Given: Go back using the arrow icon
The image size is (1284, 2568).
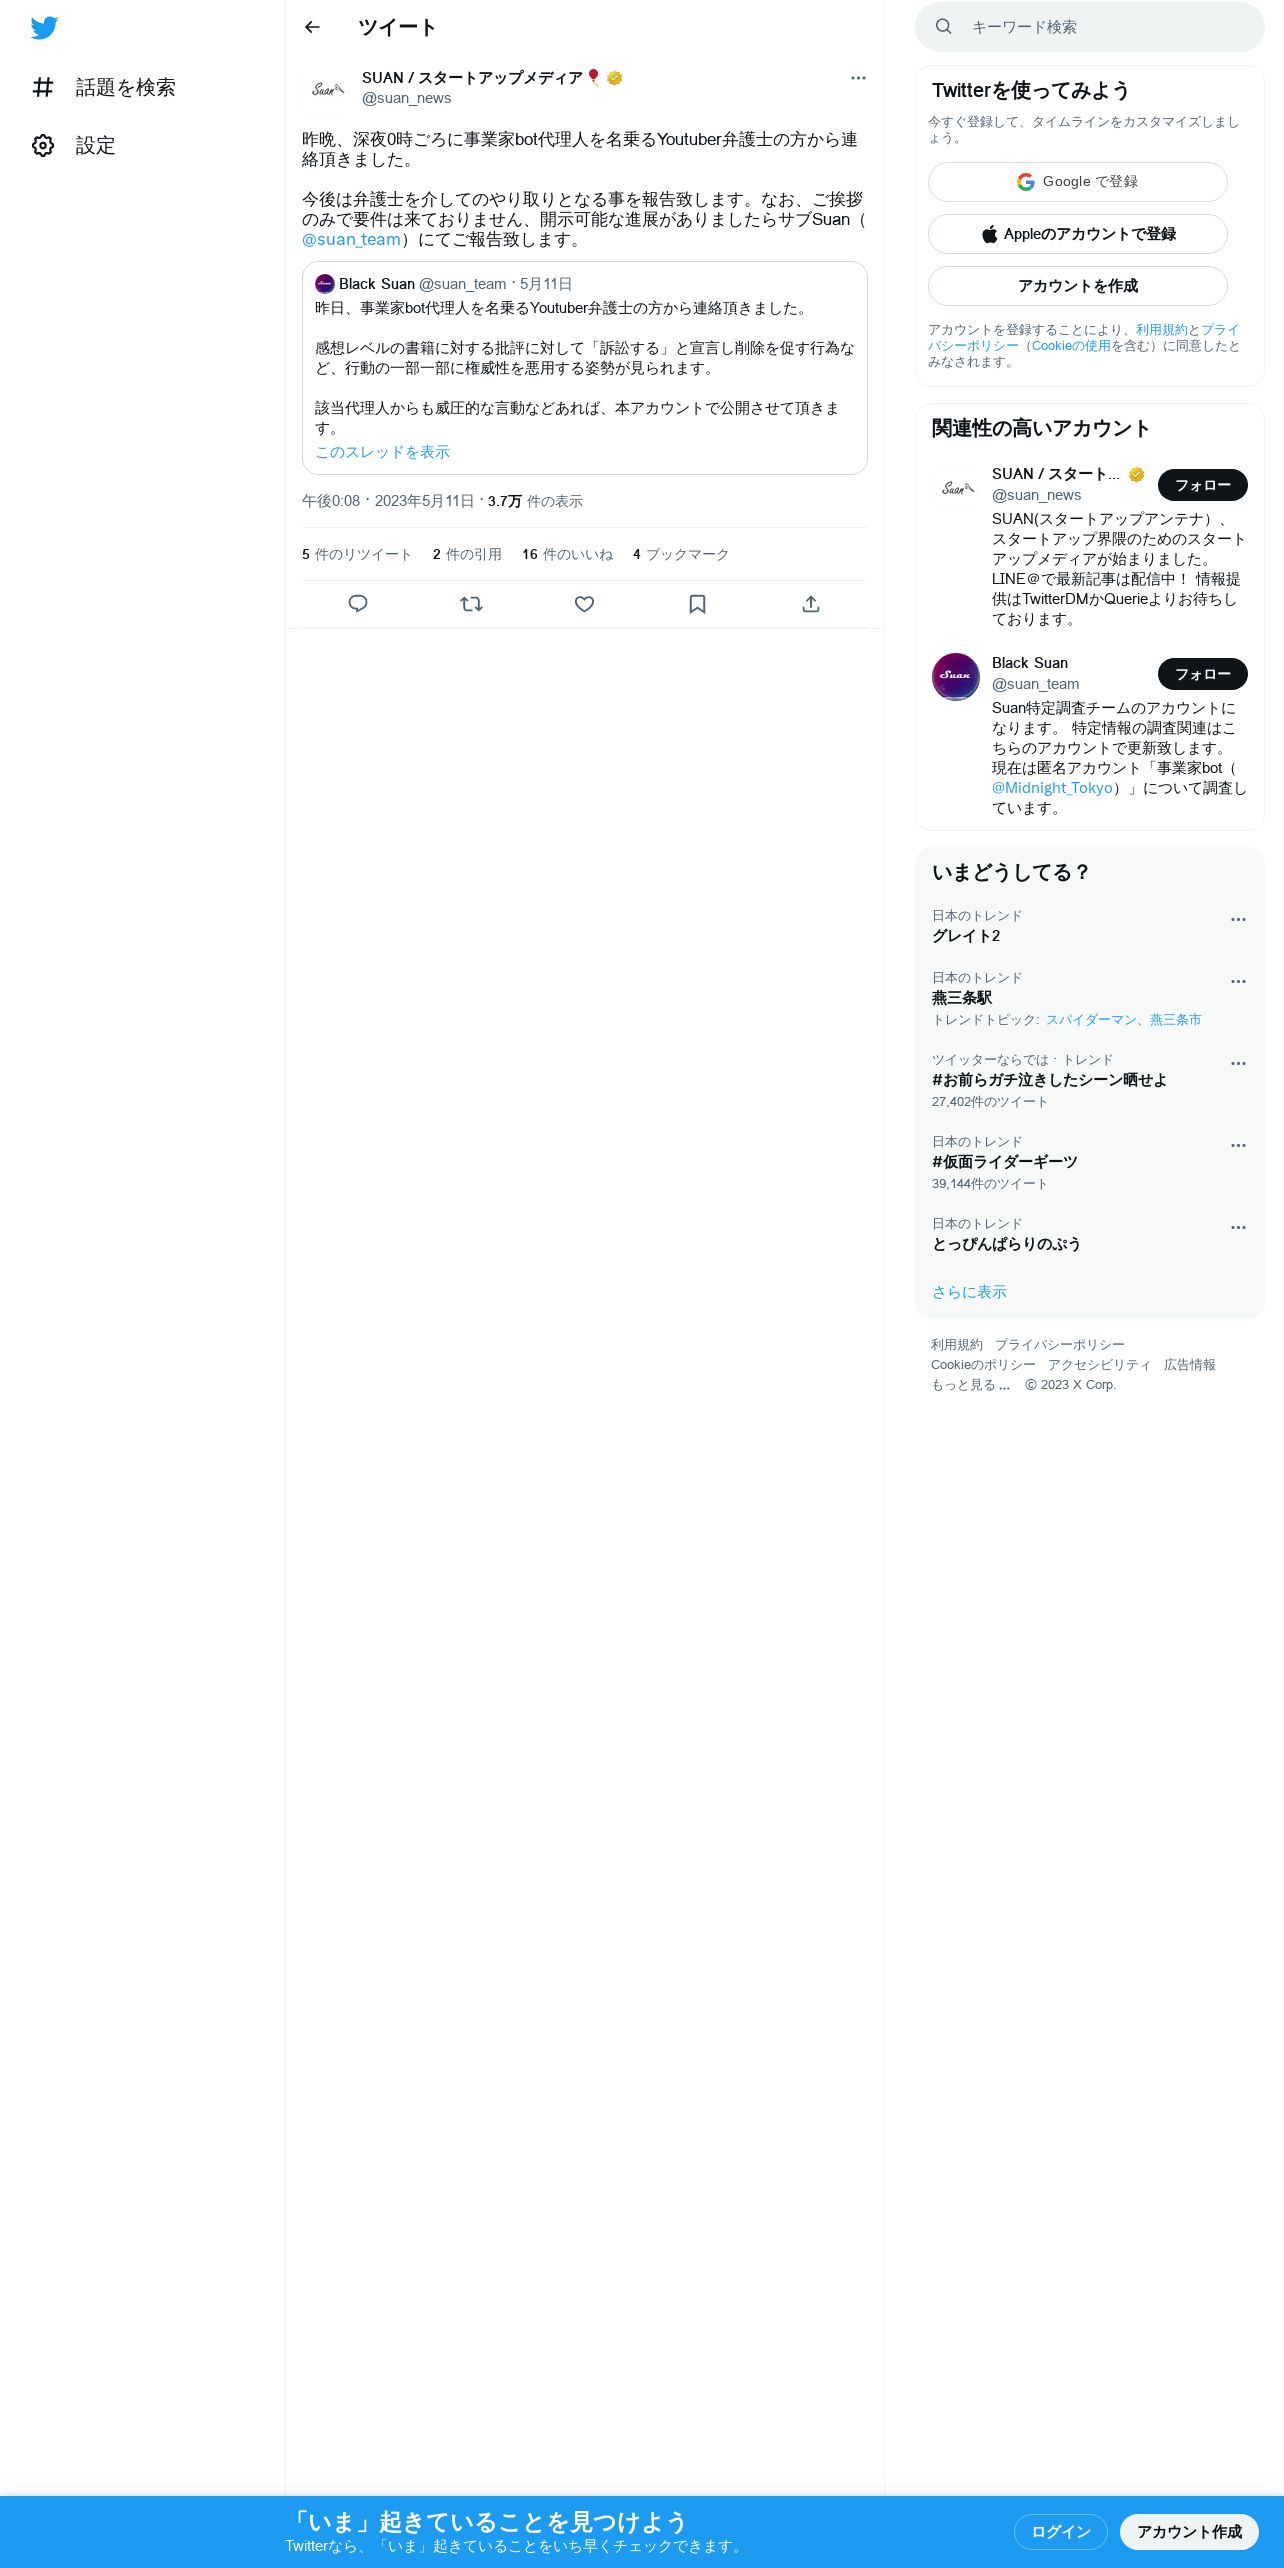Looking at the screenshot, I should click(x=312, y=27).
